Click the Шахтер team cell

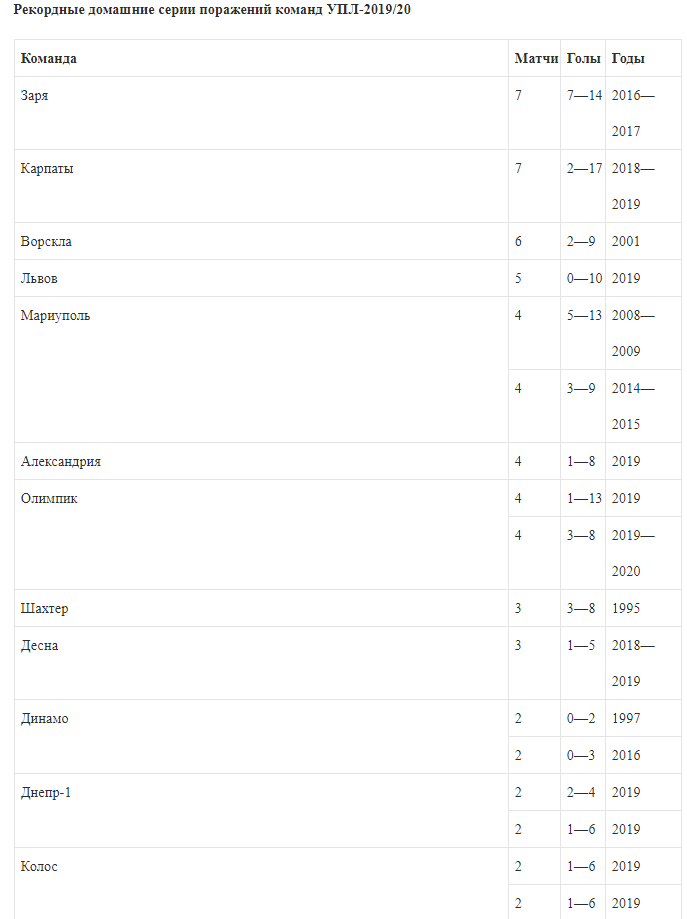point(44,609)
